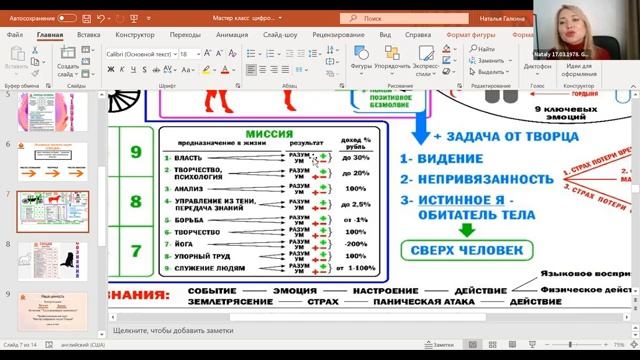The width and height of the screenshot is (640, 360).
Task: Toggle the Автосохранение switch
Action: pyautogui.click(x=67, y=18)
